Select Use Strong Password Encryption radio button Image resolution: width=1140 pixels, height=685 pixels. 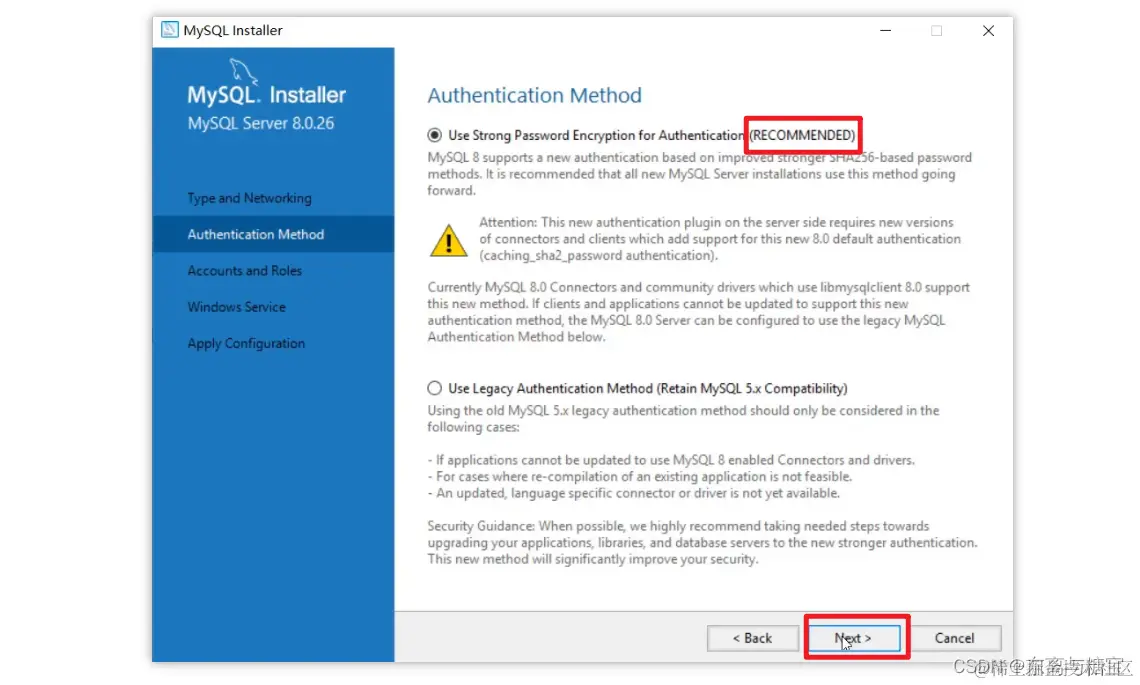coord(434,135)
